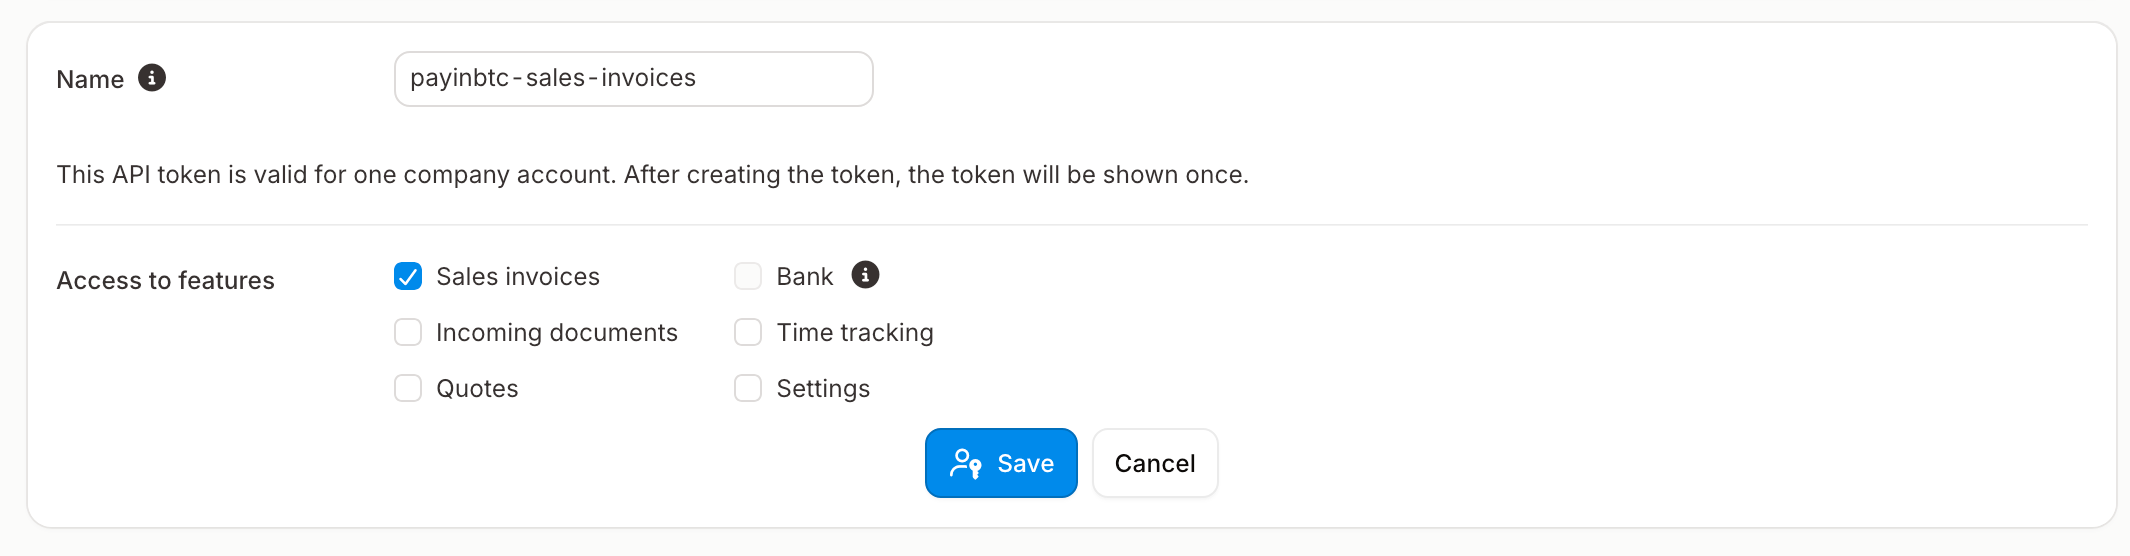
Task: Focus the token Name input field
Action: point(633,79)
